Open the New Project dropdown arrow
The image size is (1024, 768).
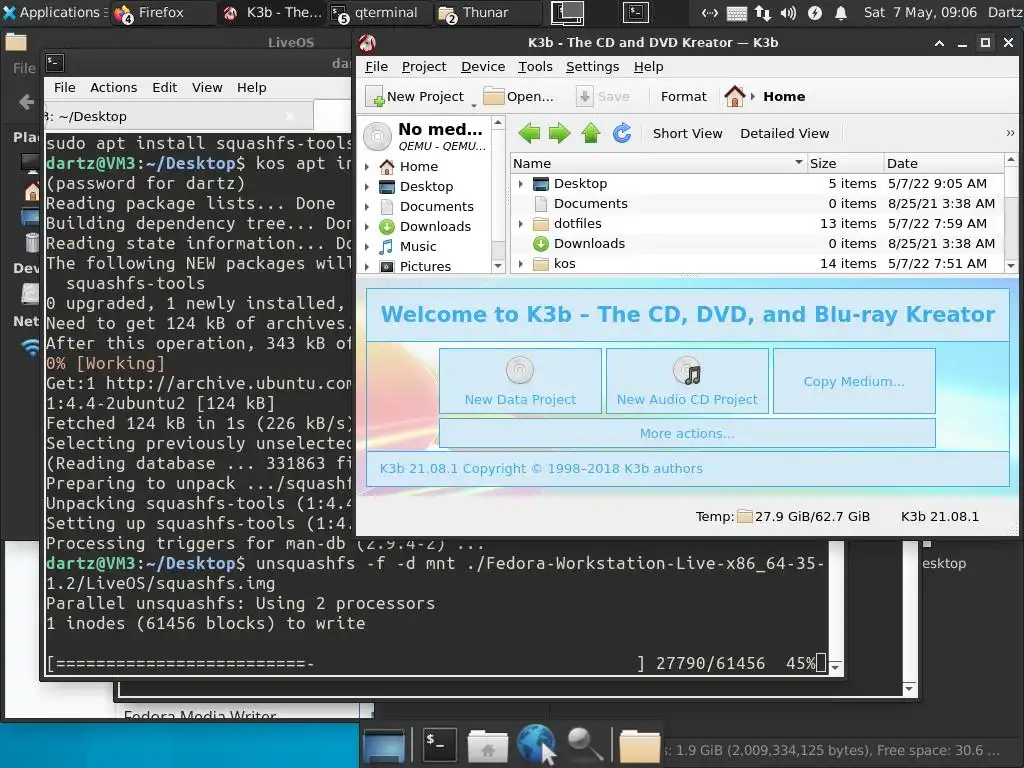[474, 104]
